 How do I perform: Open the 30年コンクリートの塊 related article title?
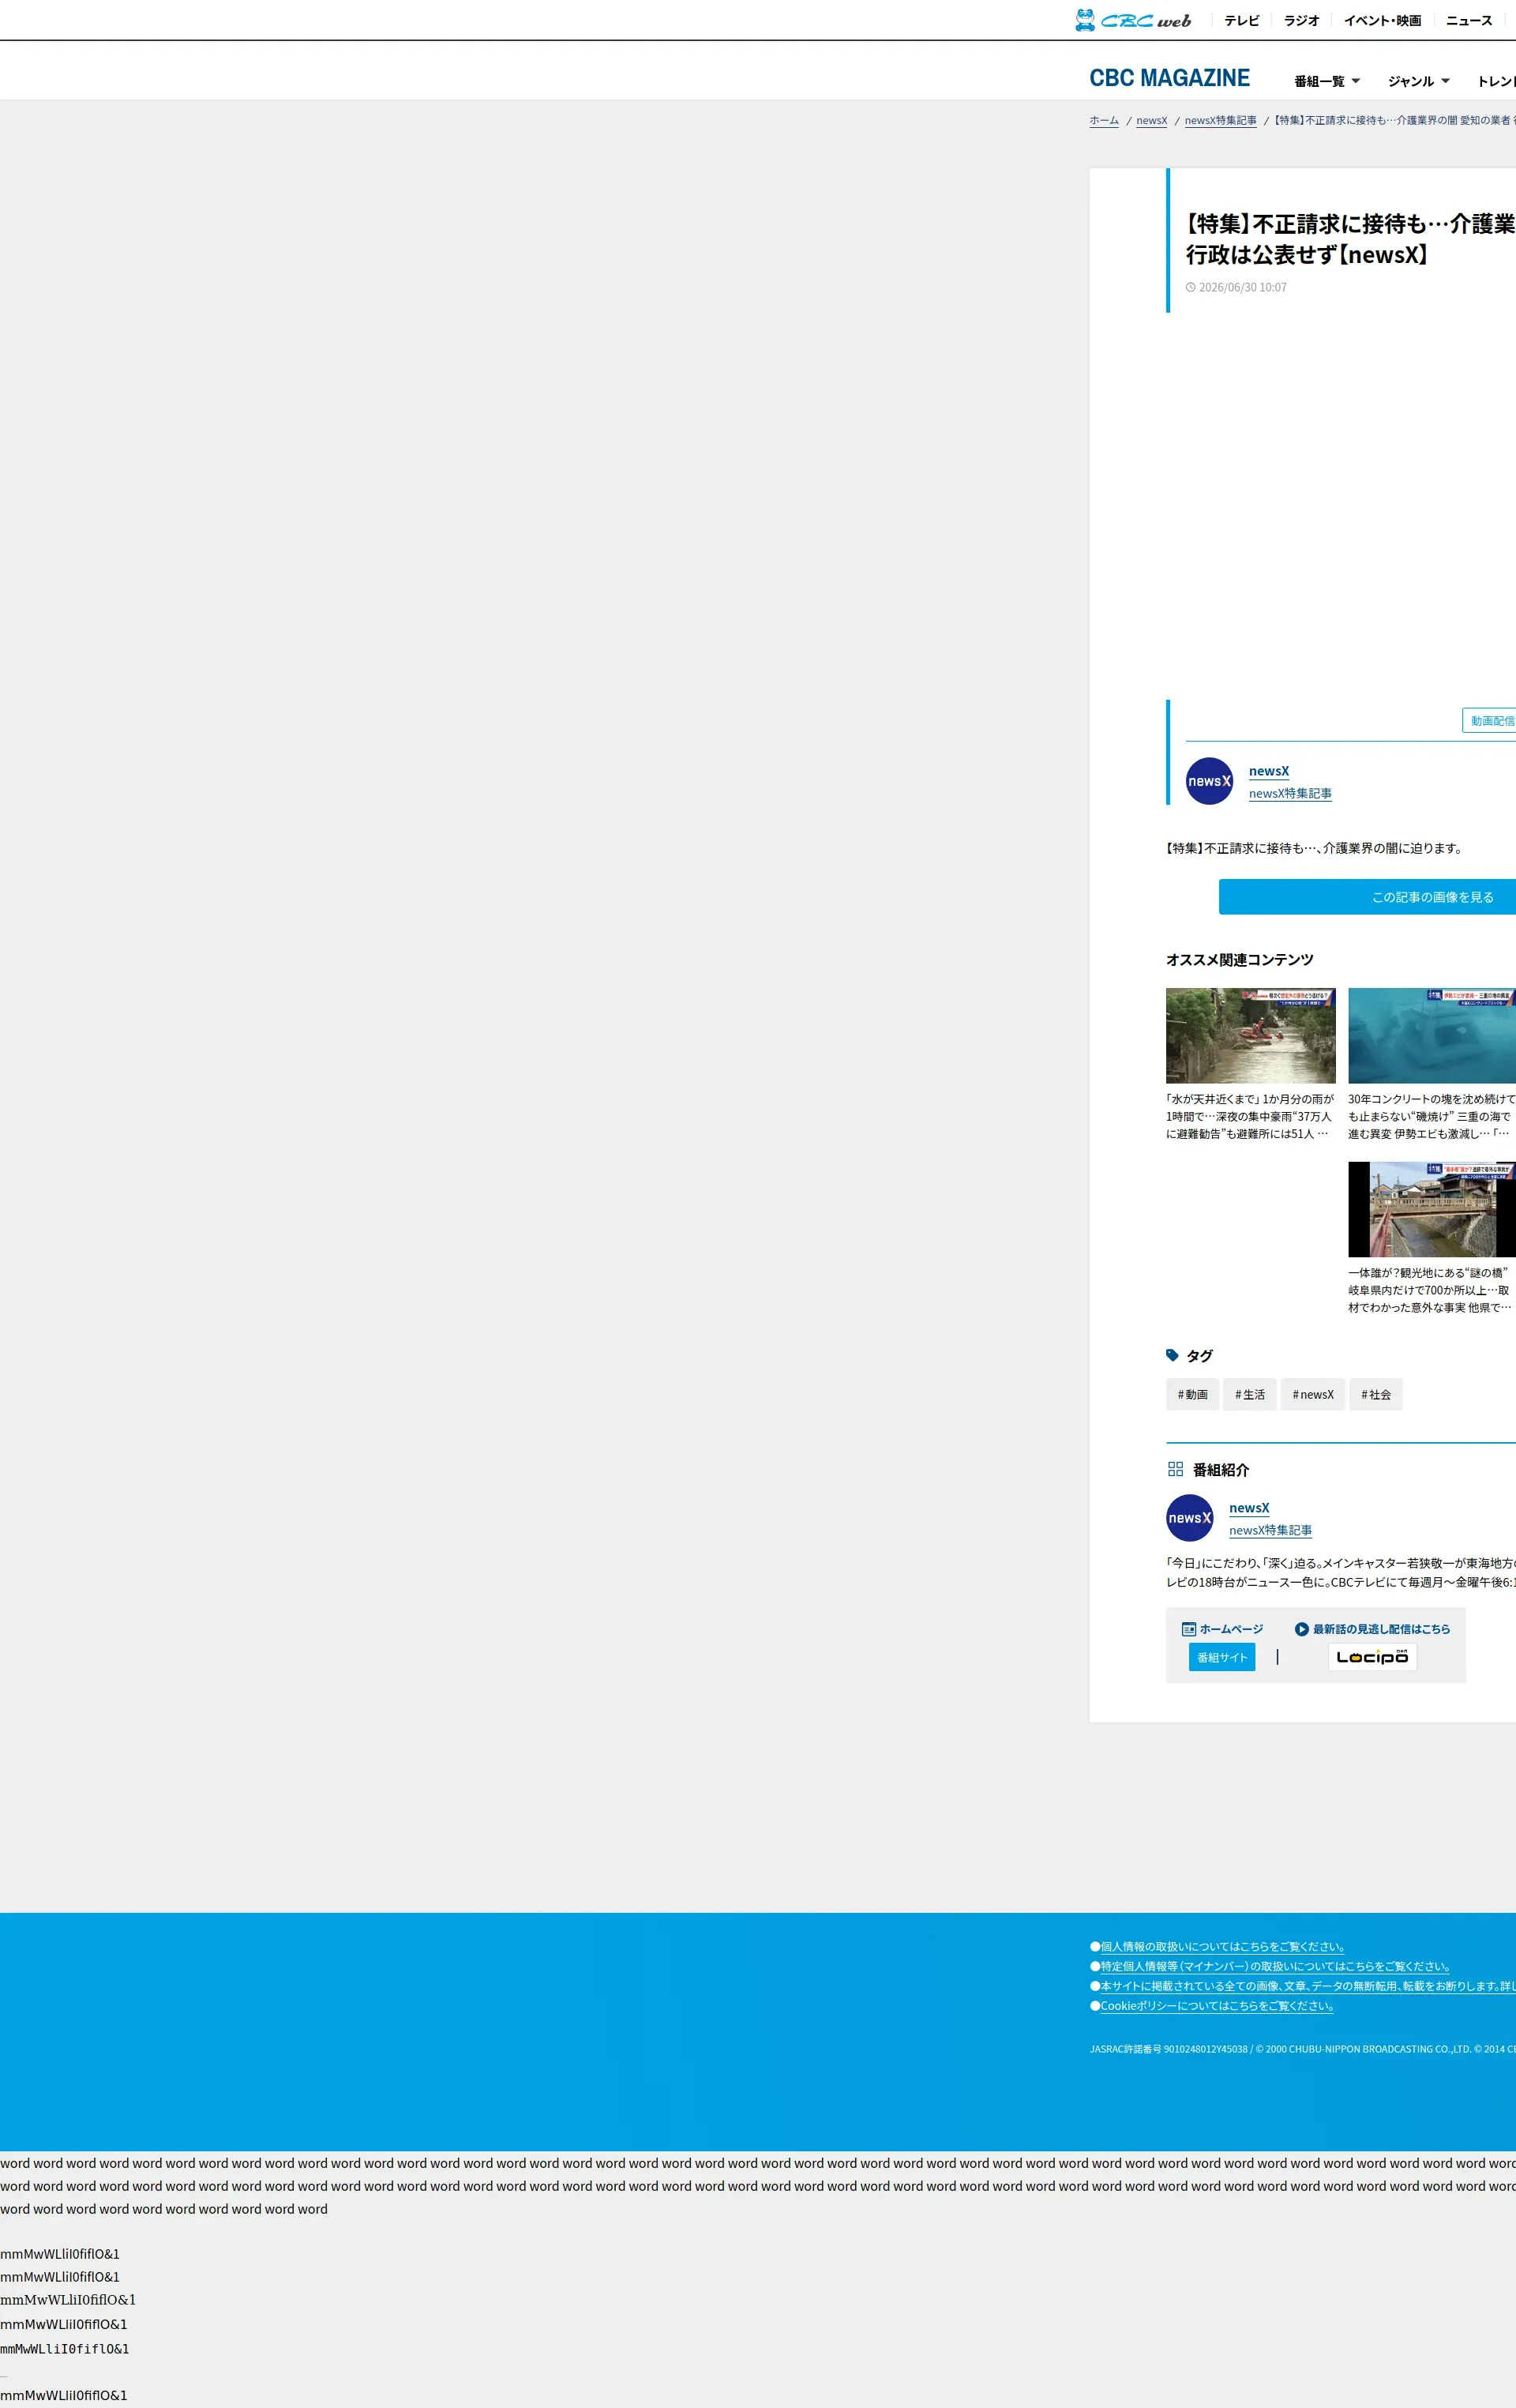pyautogui.click(x=1432, y=1116)
